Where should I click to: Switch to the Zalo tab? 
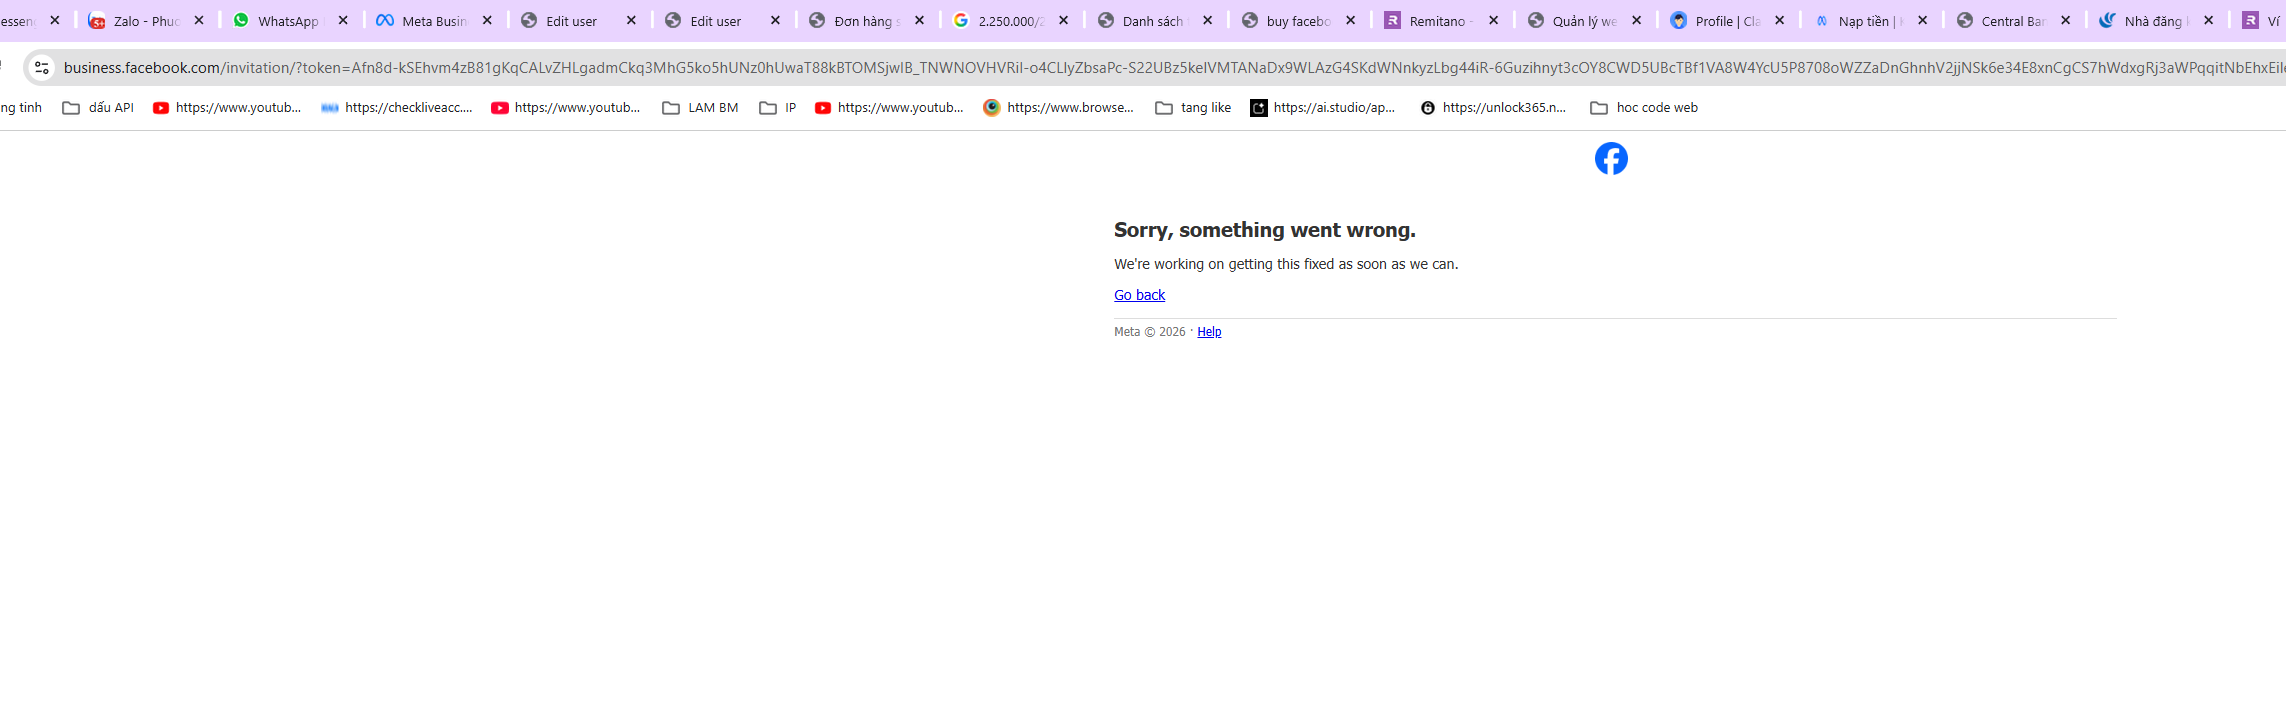(147, 20)
